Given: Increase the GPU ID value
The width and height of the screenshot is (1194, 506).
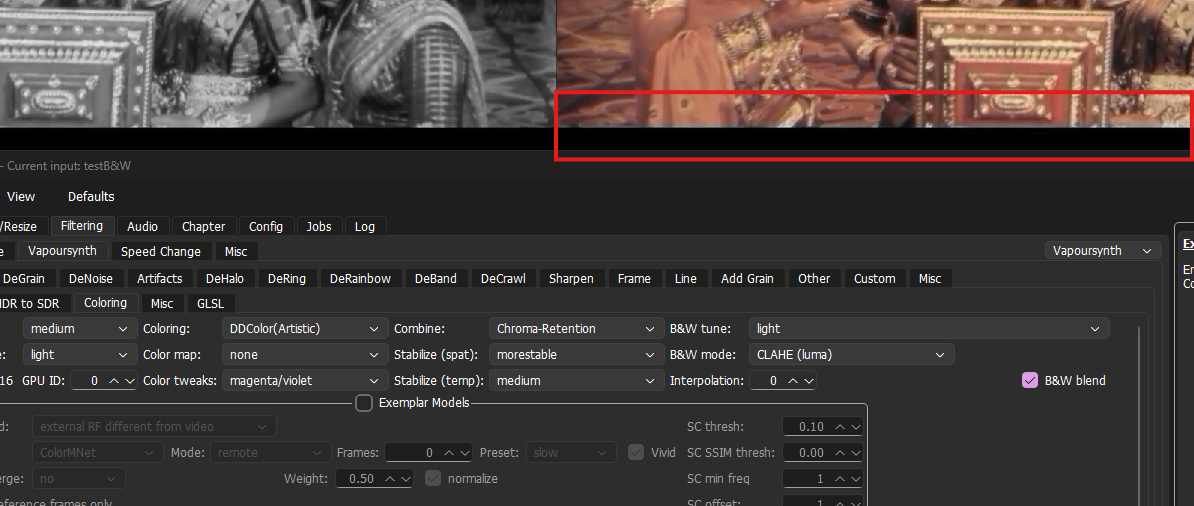Looking at the screenshot, I should (x=114, y=381).
